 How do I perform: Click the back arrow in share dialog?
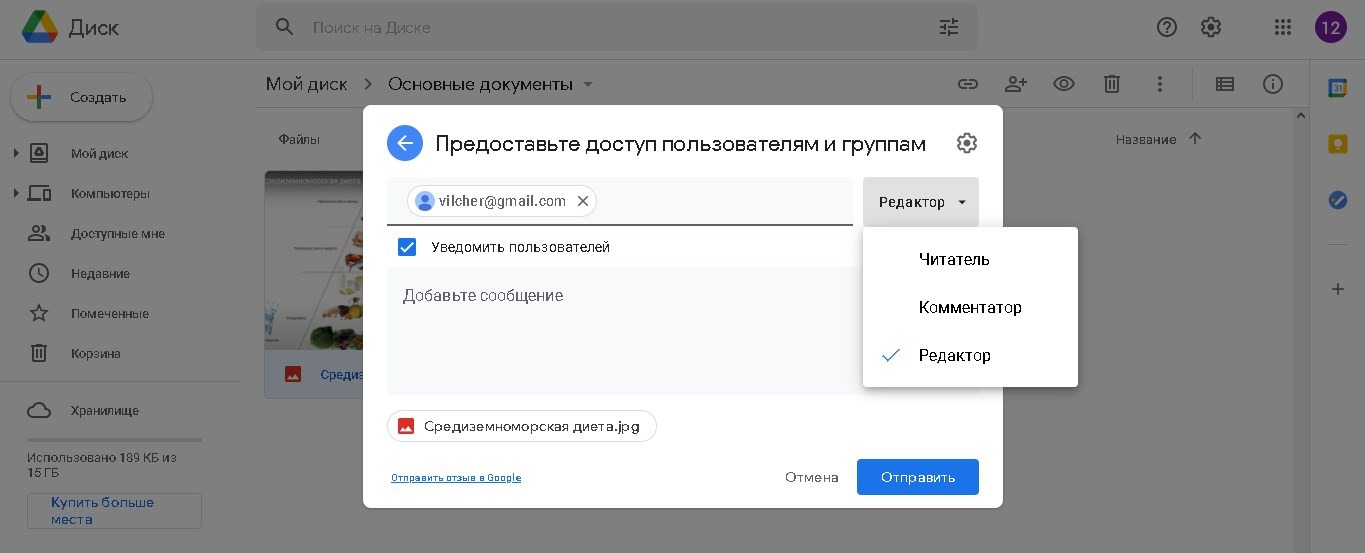(405, 144)
